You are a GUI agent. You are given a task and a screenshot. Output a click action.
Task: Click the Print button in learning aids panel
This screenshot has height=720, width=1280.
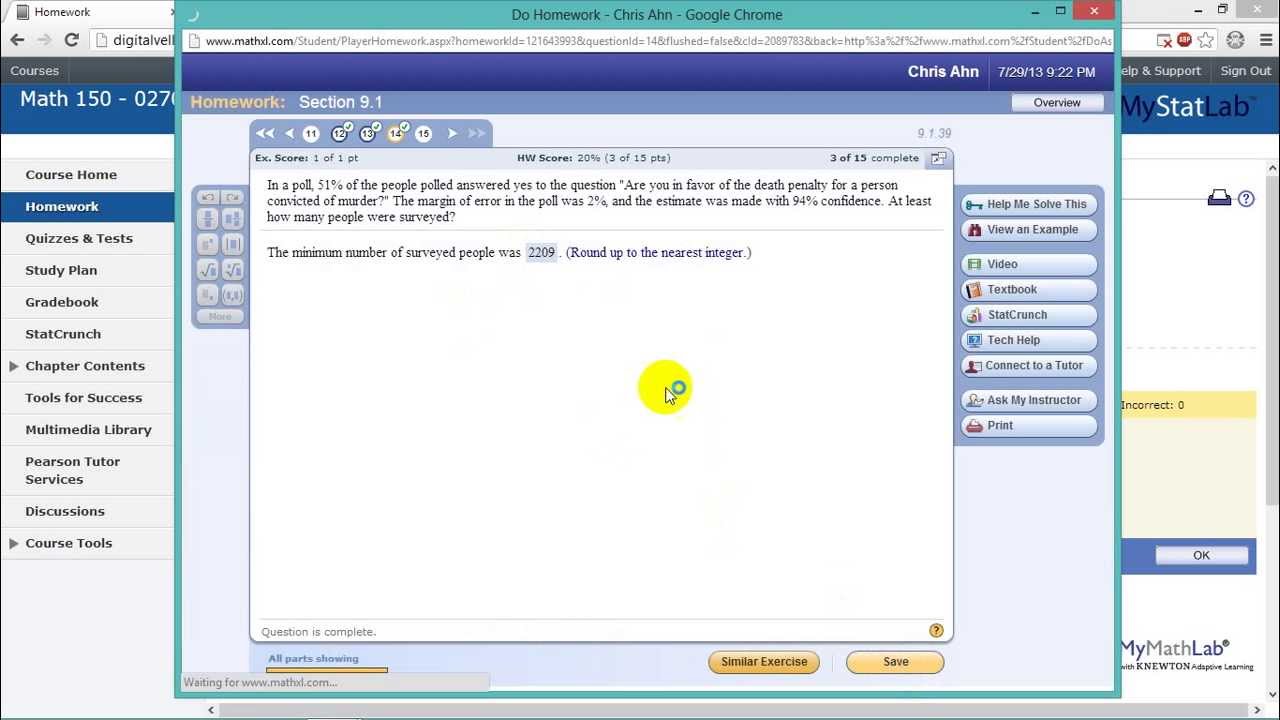point(1029,425)
